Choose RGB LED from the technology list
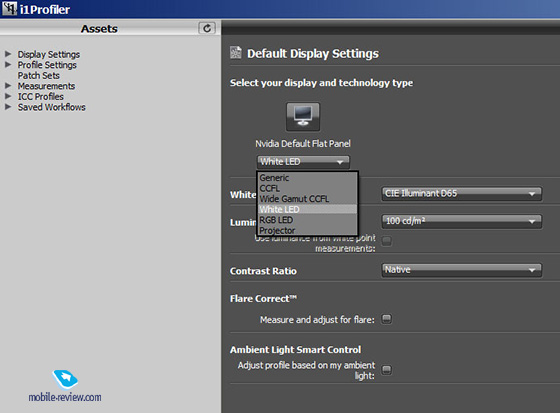Screen dimensions: 560x413 pos(308,220)
